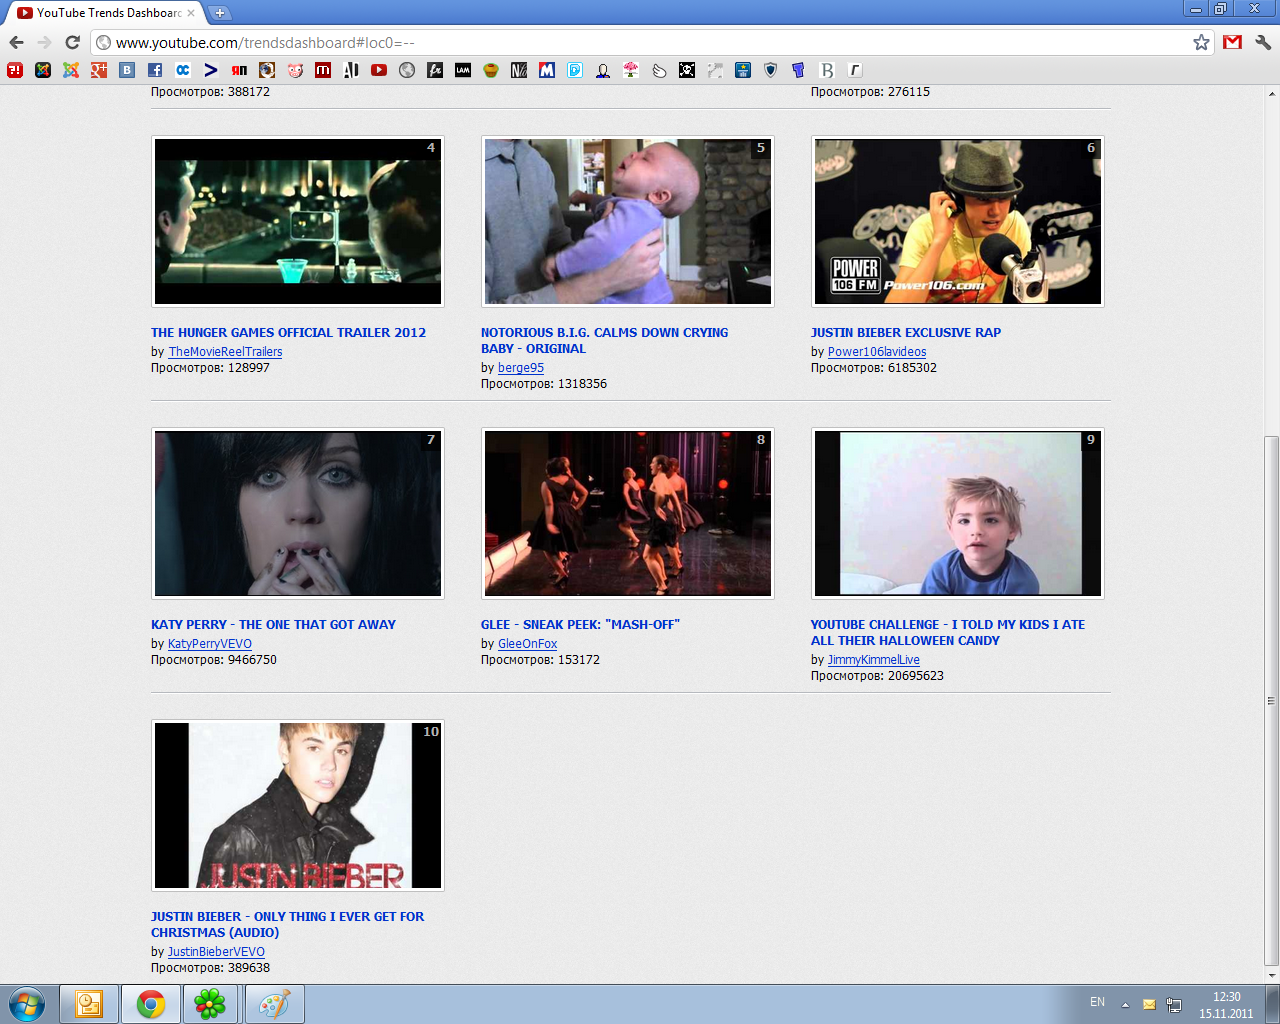Open The Hunger Games trailer thumbnail
The width and height of the screenshot is (1280, 1024).
point(298,221)
